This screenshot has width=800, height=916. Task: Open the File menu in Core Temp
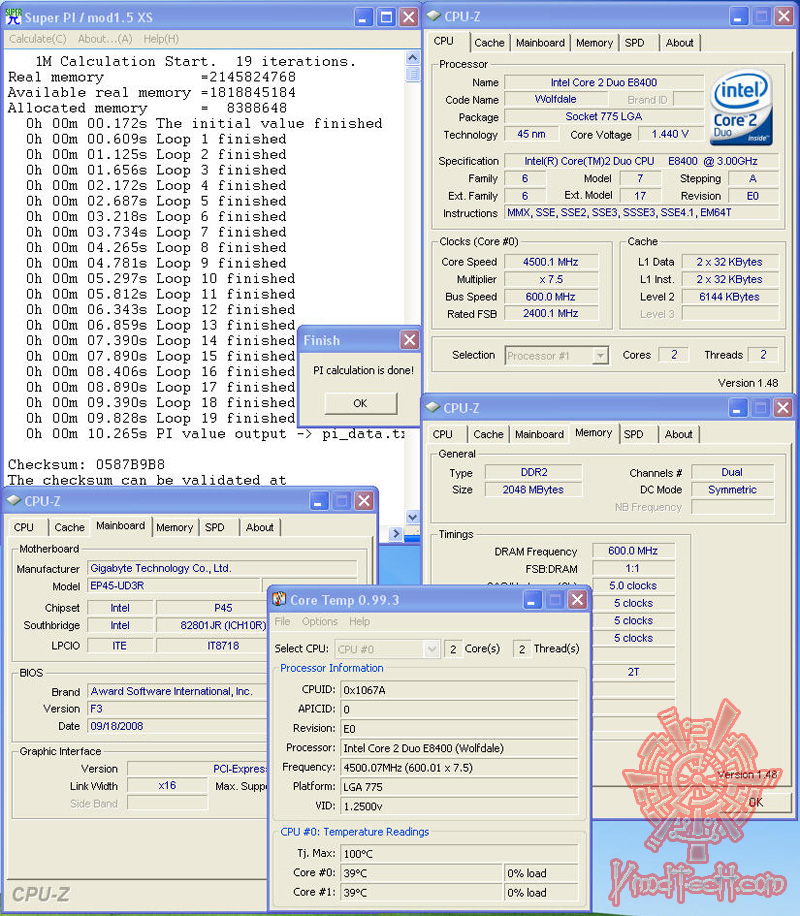pyautogui.click(x=283, y=621)
